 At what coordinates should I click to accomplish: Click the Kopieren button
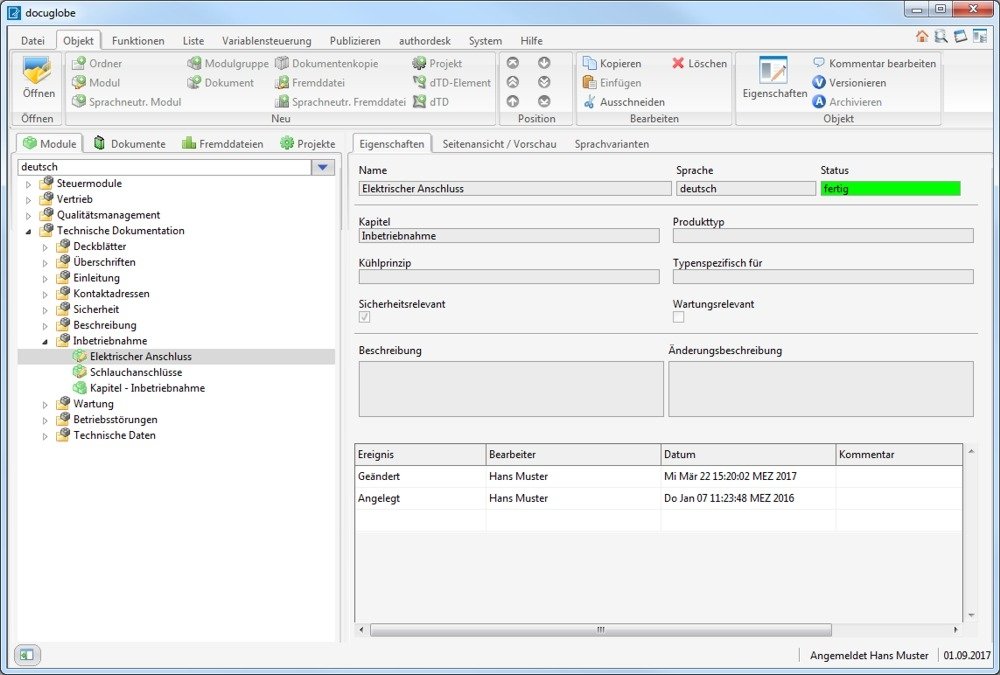(x=611, y=63)
